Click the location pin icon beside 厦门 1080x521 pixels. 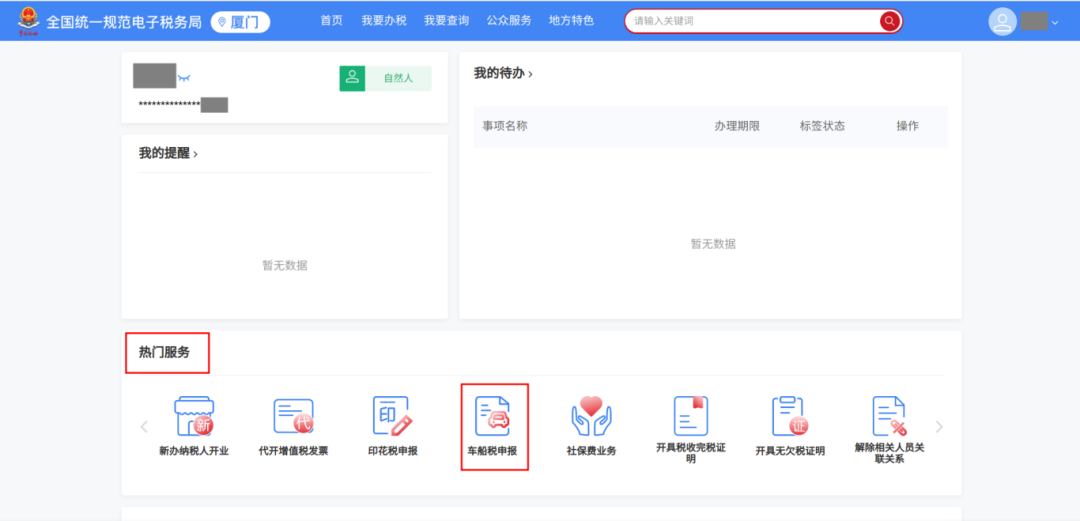point(222,22)
